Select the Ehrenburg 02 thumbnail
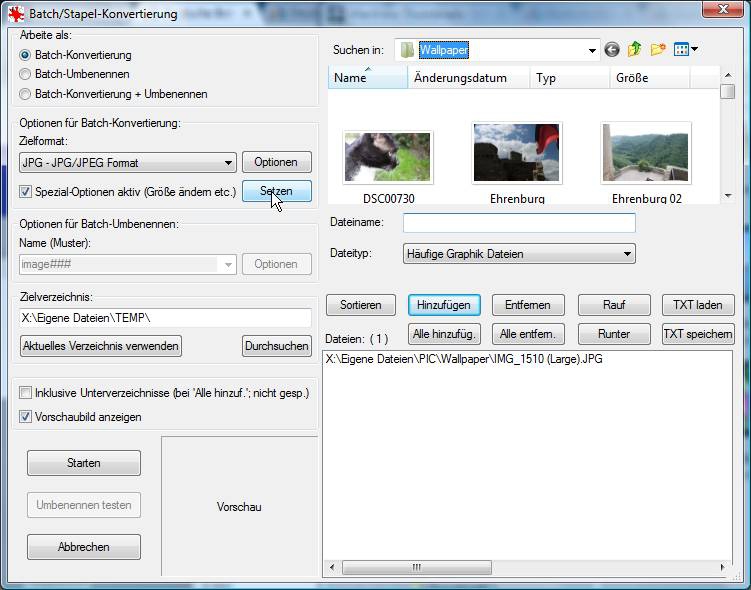The height and width of the screenshot is (590, 751). tap(646, 153)
